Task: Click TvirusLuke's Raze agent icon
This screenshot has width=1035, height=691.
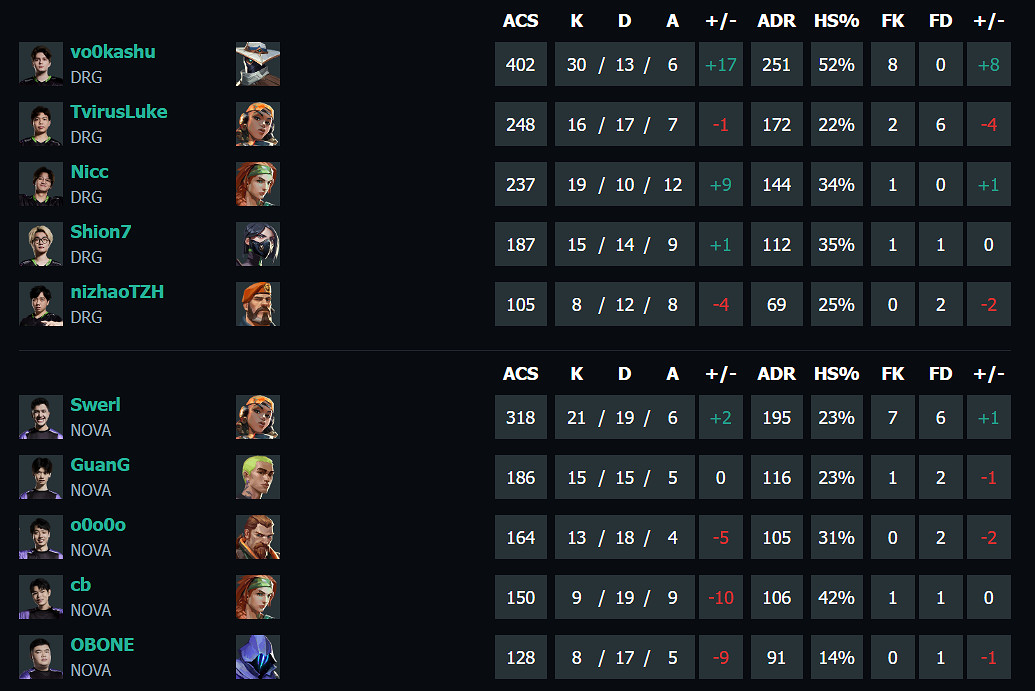Action: (x=258, y=125)
